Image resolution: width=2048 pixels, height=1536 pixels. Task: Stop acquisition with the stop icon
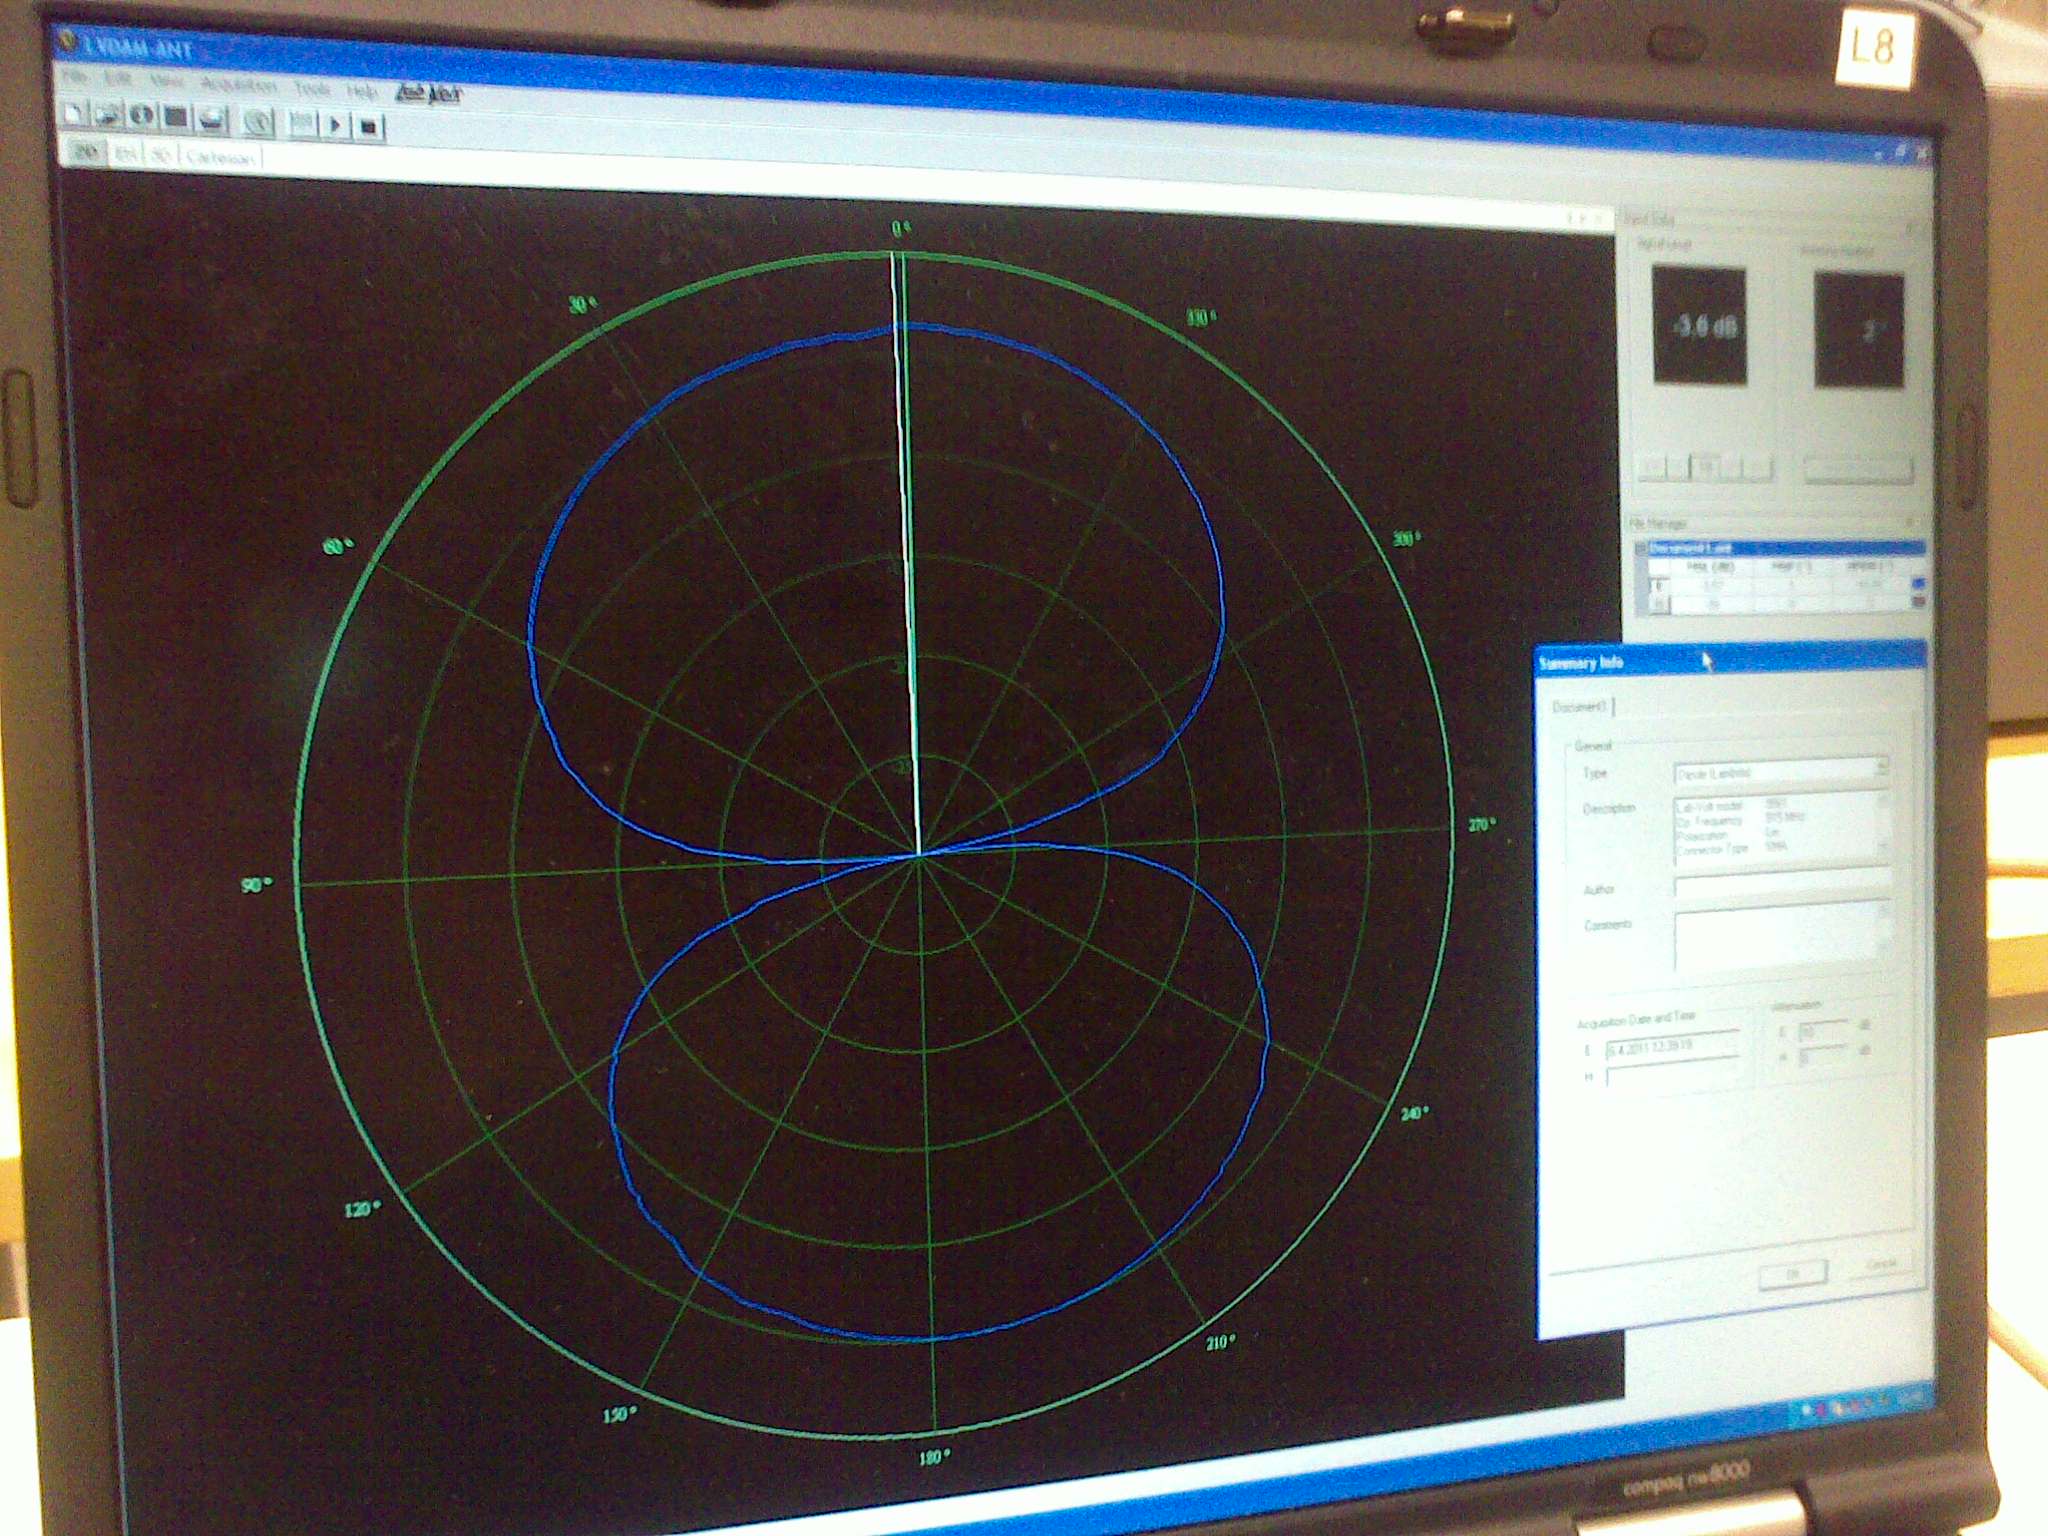pos(368,126)
